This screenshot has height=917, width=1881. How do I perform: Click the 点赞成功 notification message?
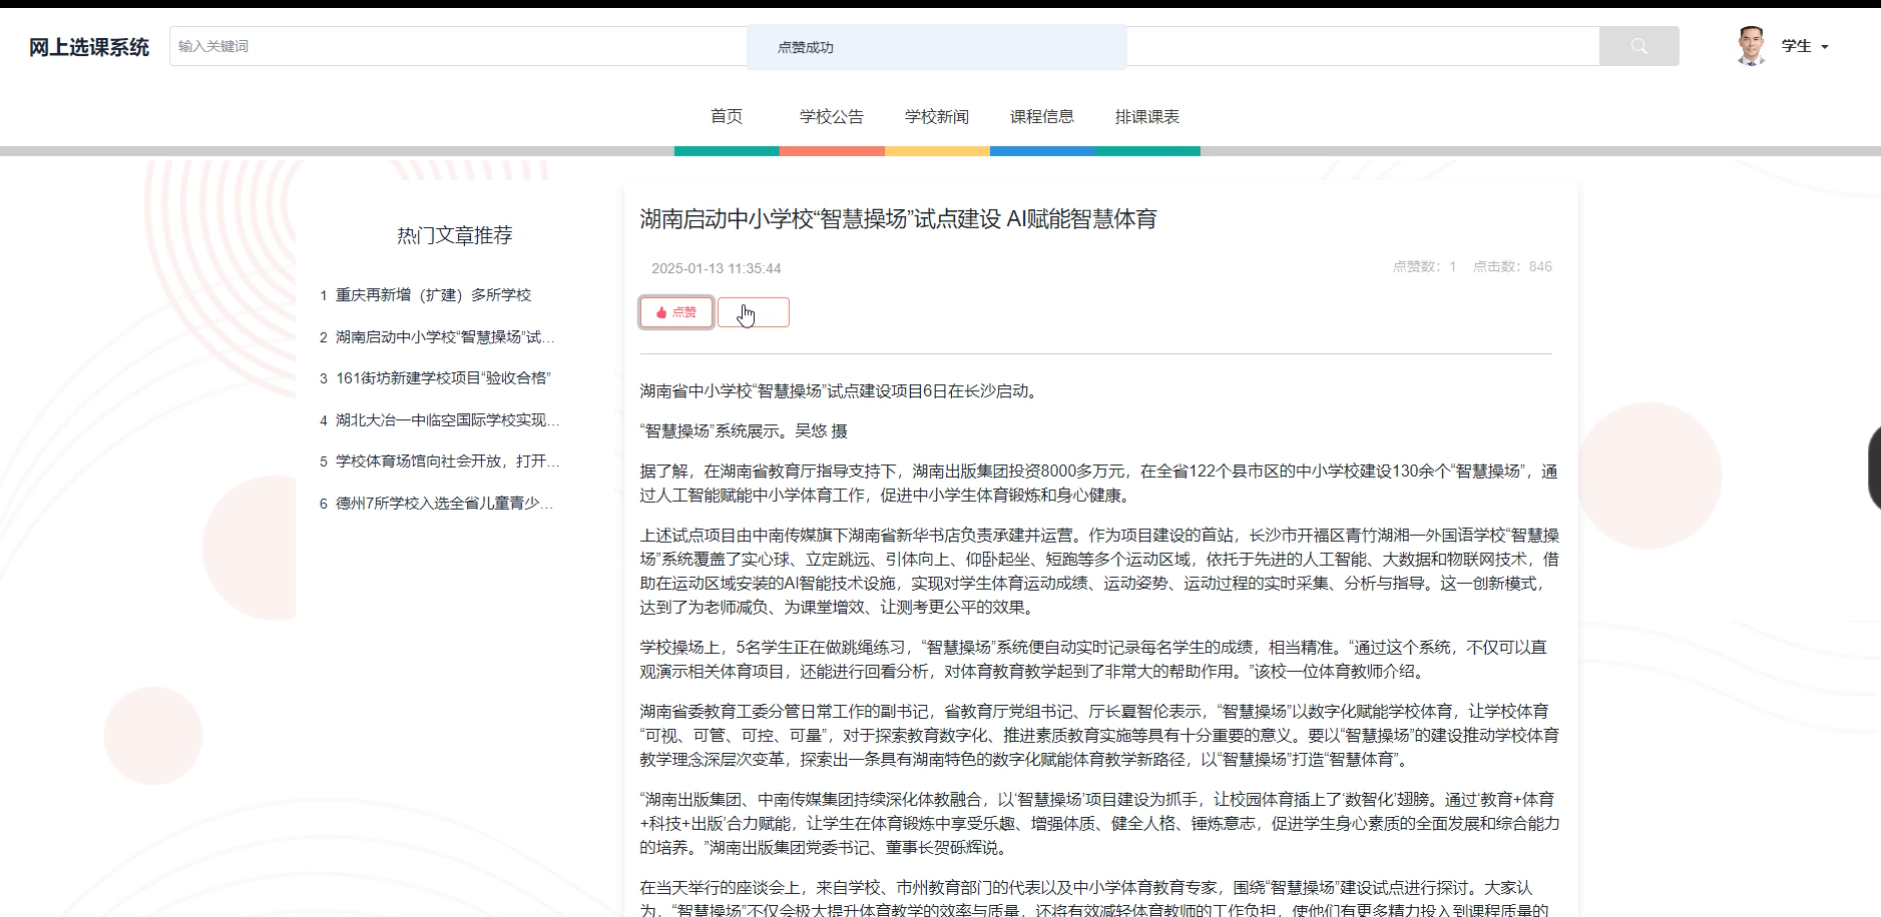[x=937, y=47]
